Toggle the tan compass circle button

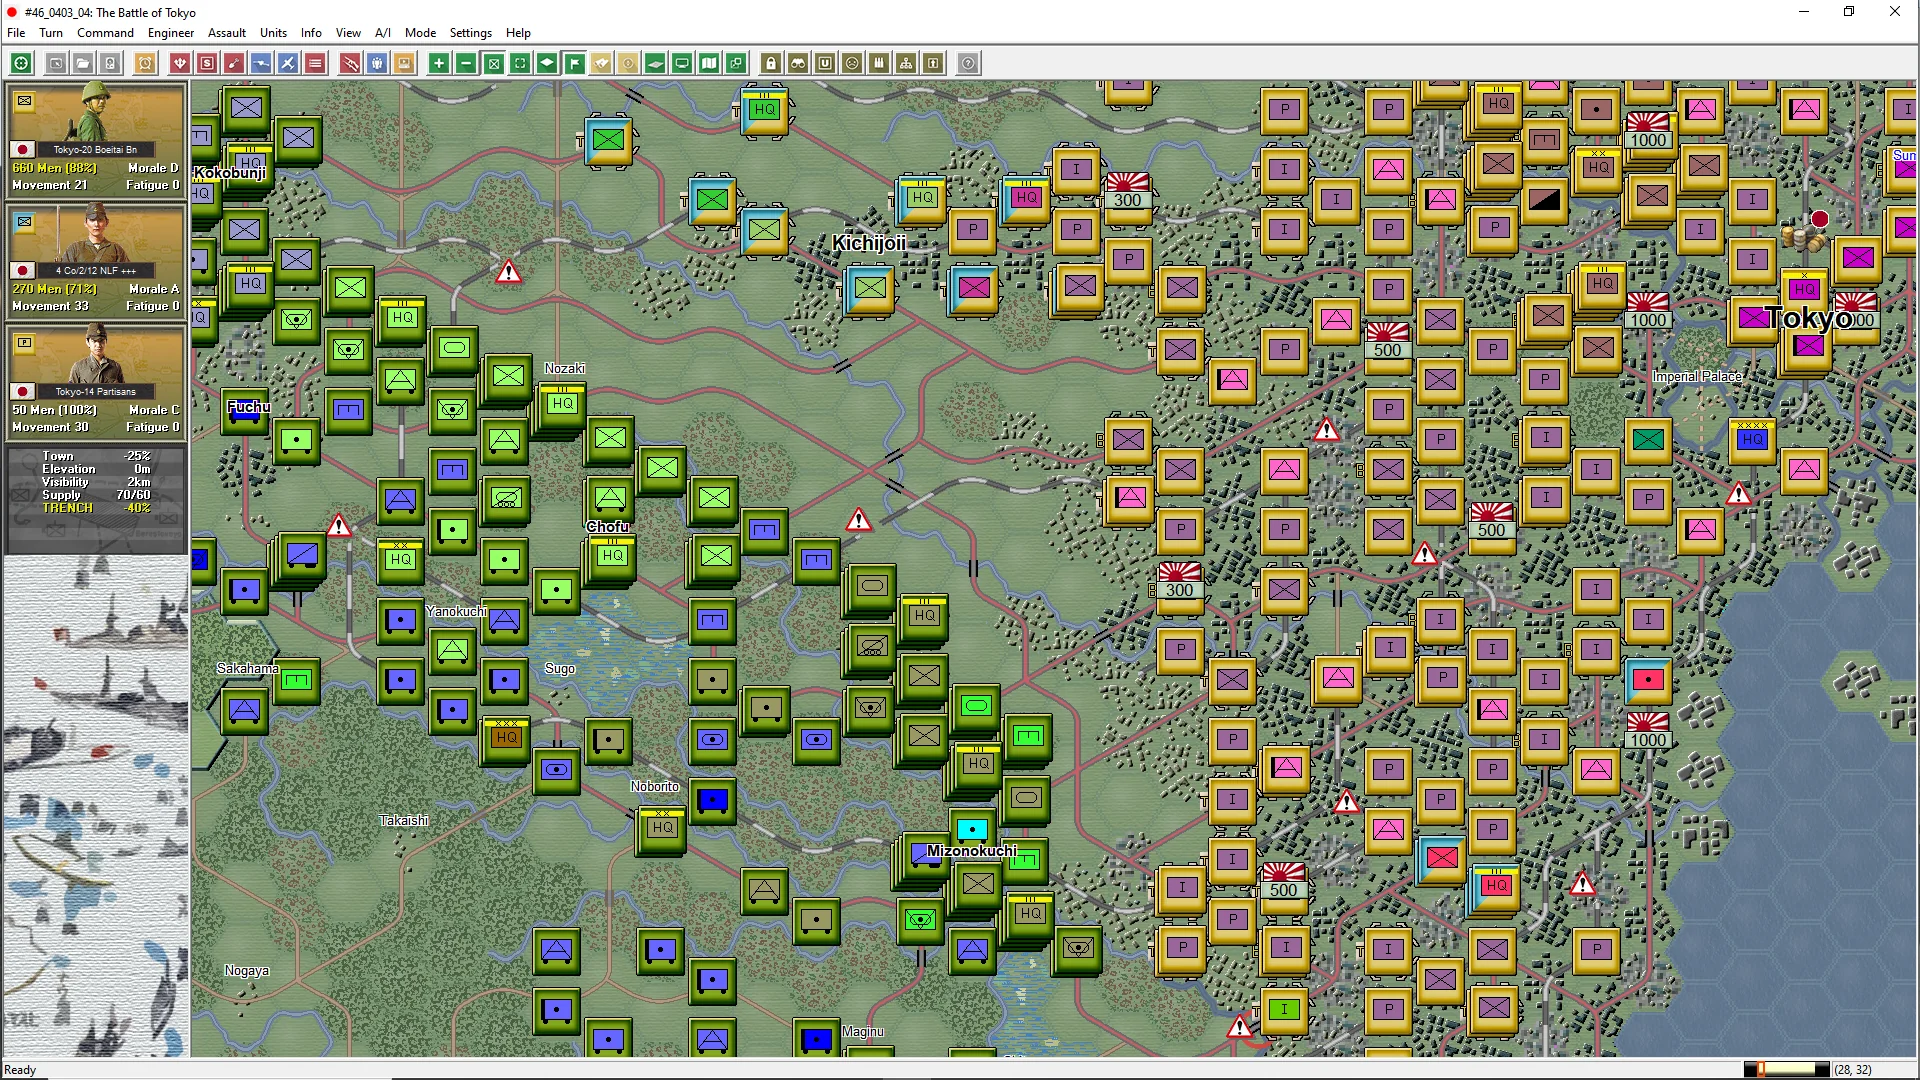(628, 63)
